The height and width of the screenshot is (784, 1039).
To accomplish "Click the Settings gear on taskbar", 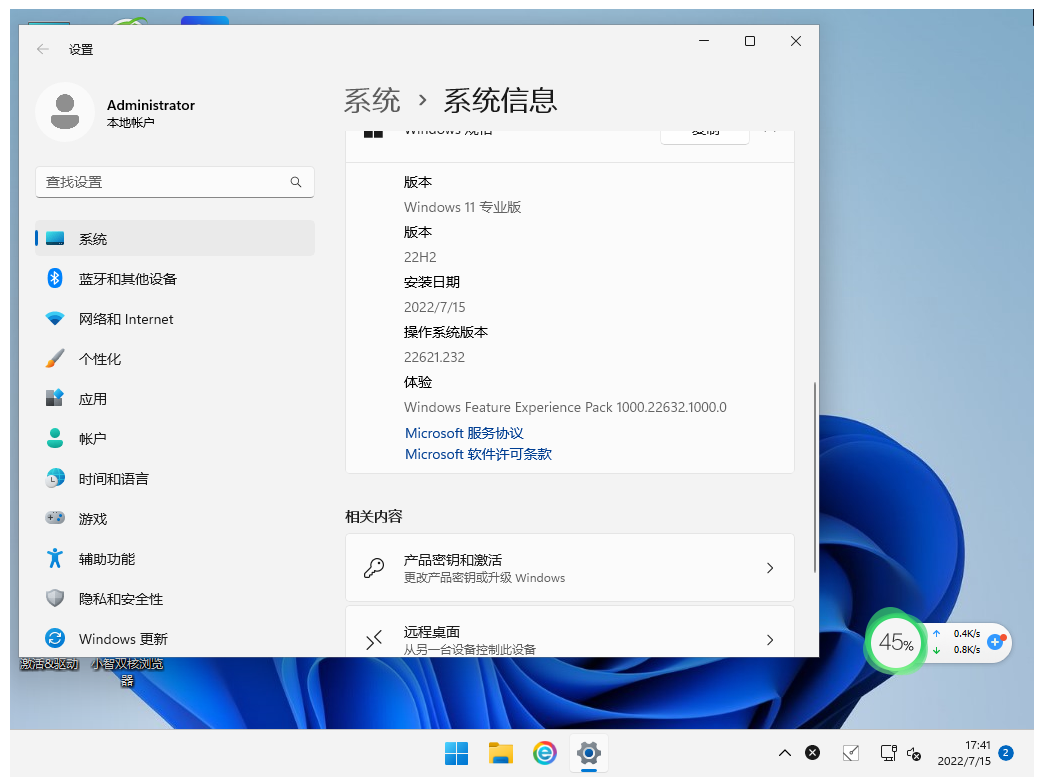I will click(588, 754).
